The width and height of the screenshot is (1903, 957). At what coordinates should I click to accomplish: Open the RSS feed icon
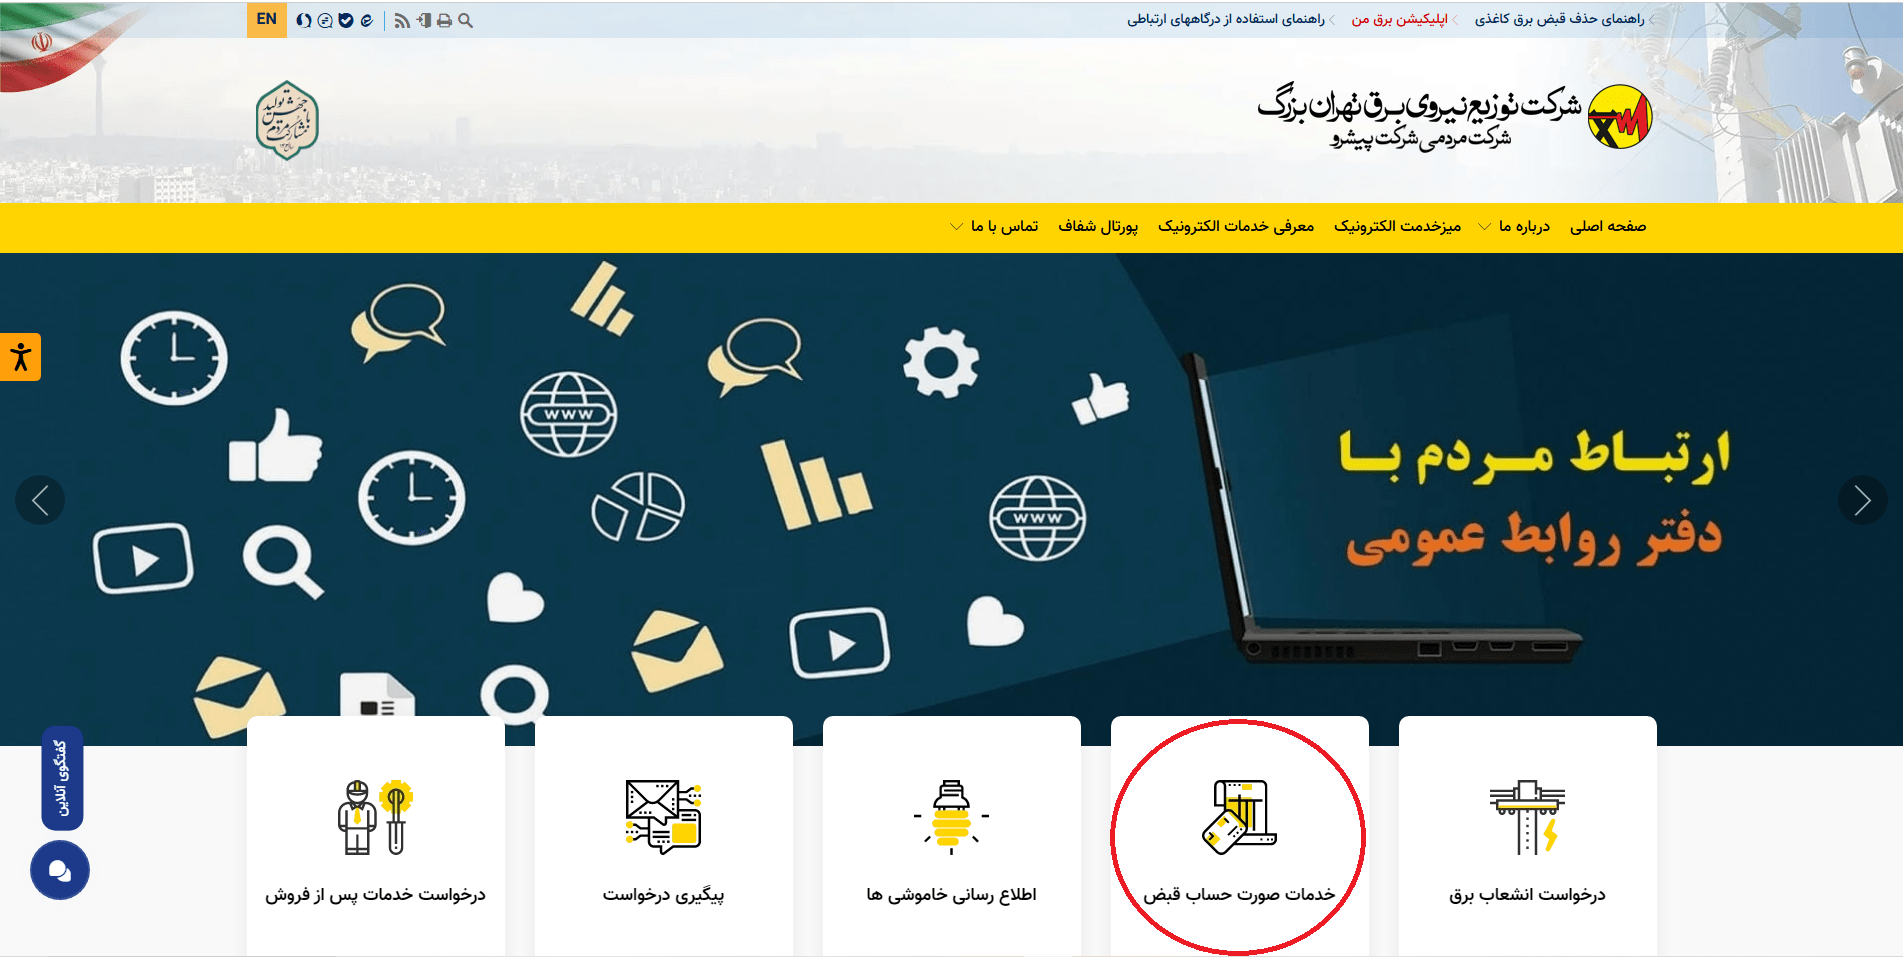pyautogui.click(x=402, y=20)
